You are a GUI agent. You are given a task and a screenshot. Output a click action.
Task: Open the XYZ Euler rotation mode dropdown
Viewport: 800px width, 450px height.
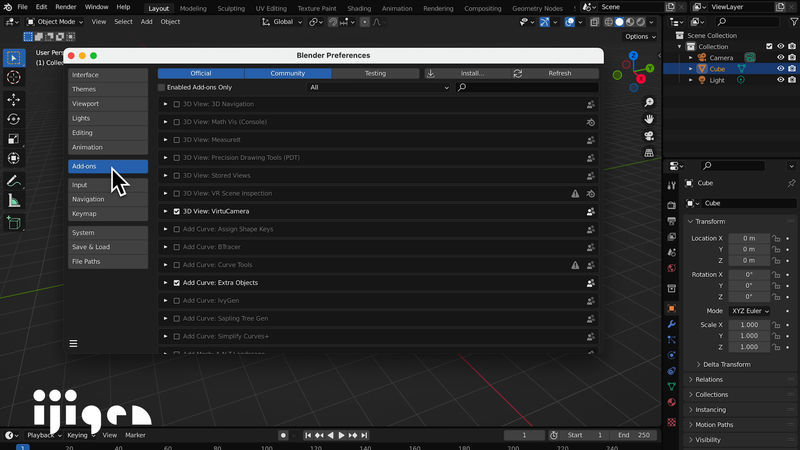tap(749, 311)
